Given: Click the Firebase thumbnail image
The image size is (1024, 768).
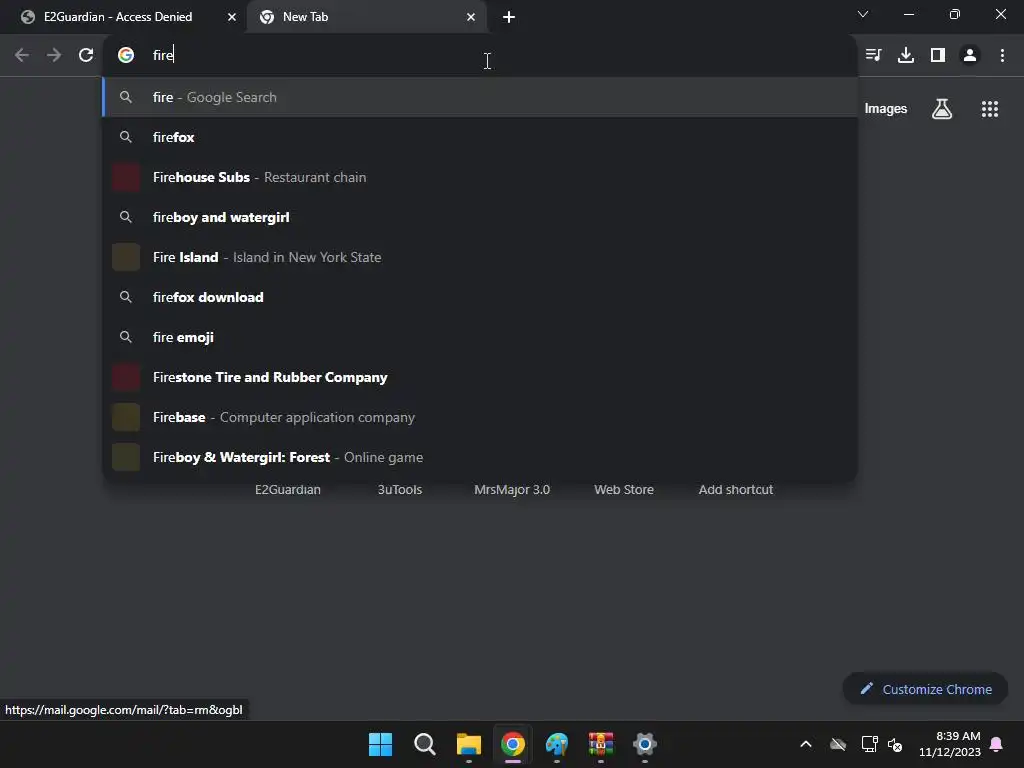Looking at the screenshot, I should tap(126, 417).
